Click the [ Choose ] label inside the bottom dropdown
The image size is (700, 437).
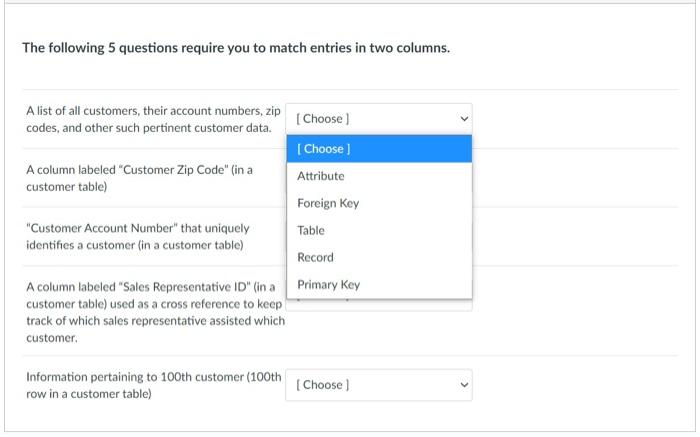[x=323, y=385]
